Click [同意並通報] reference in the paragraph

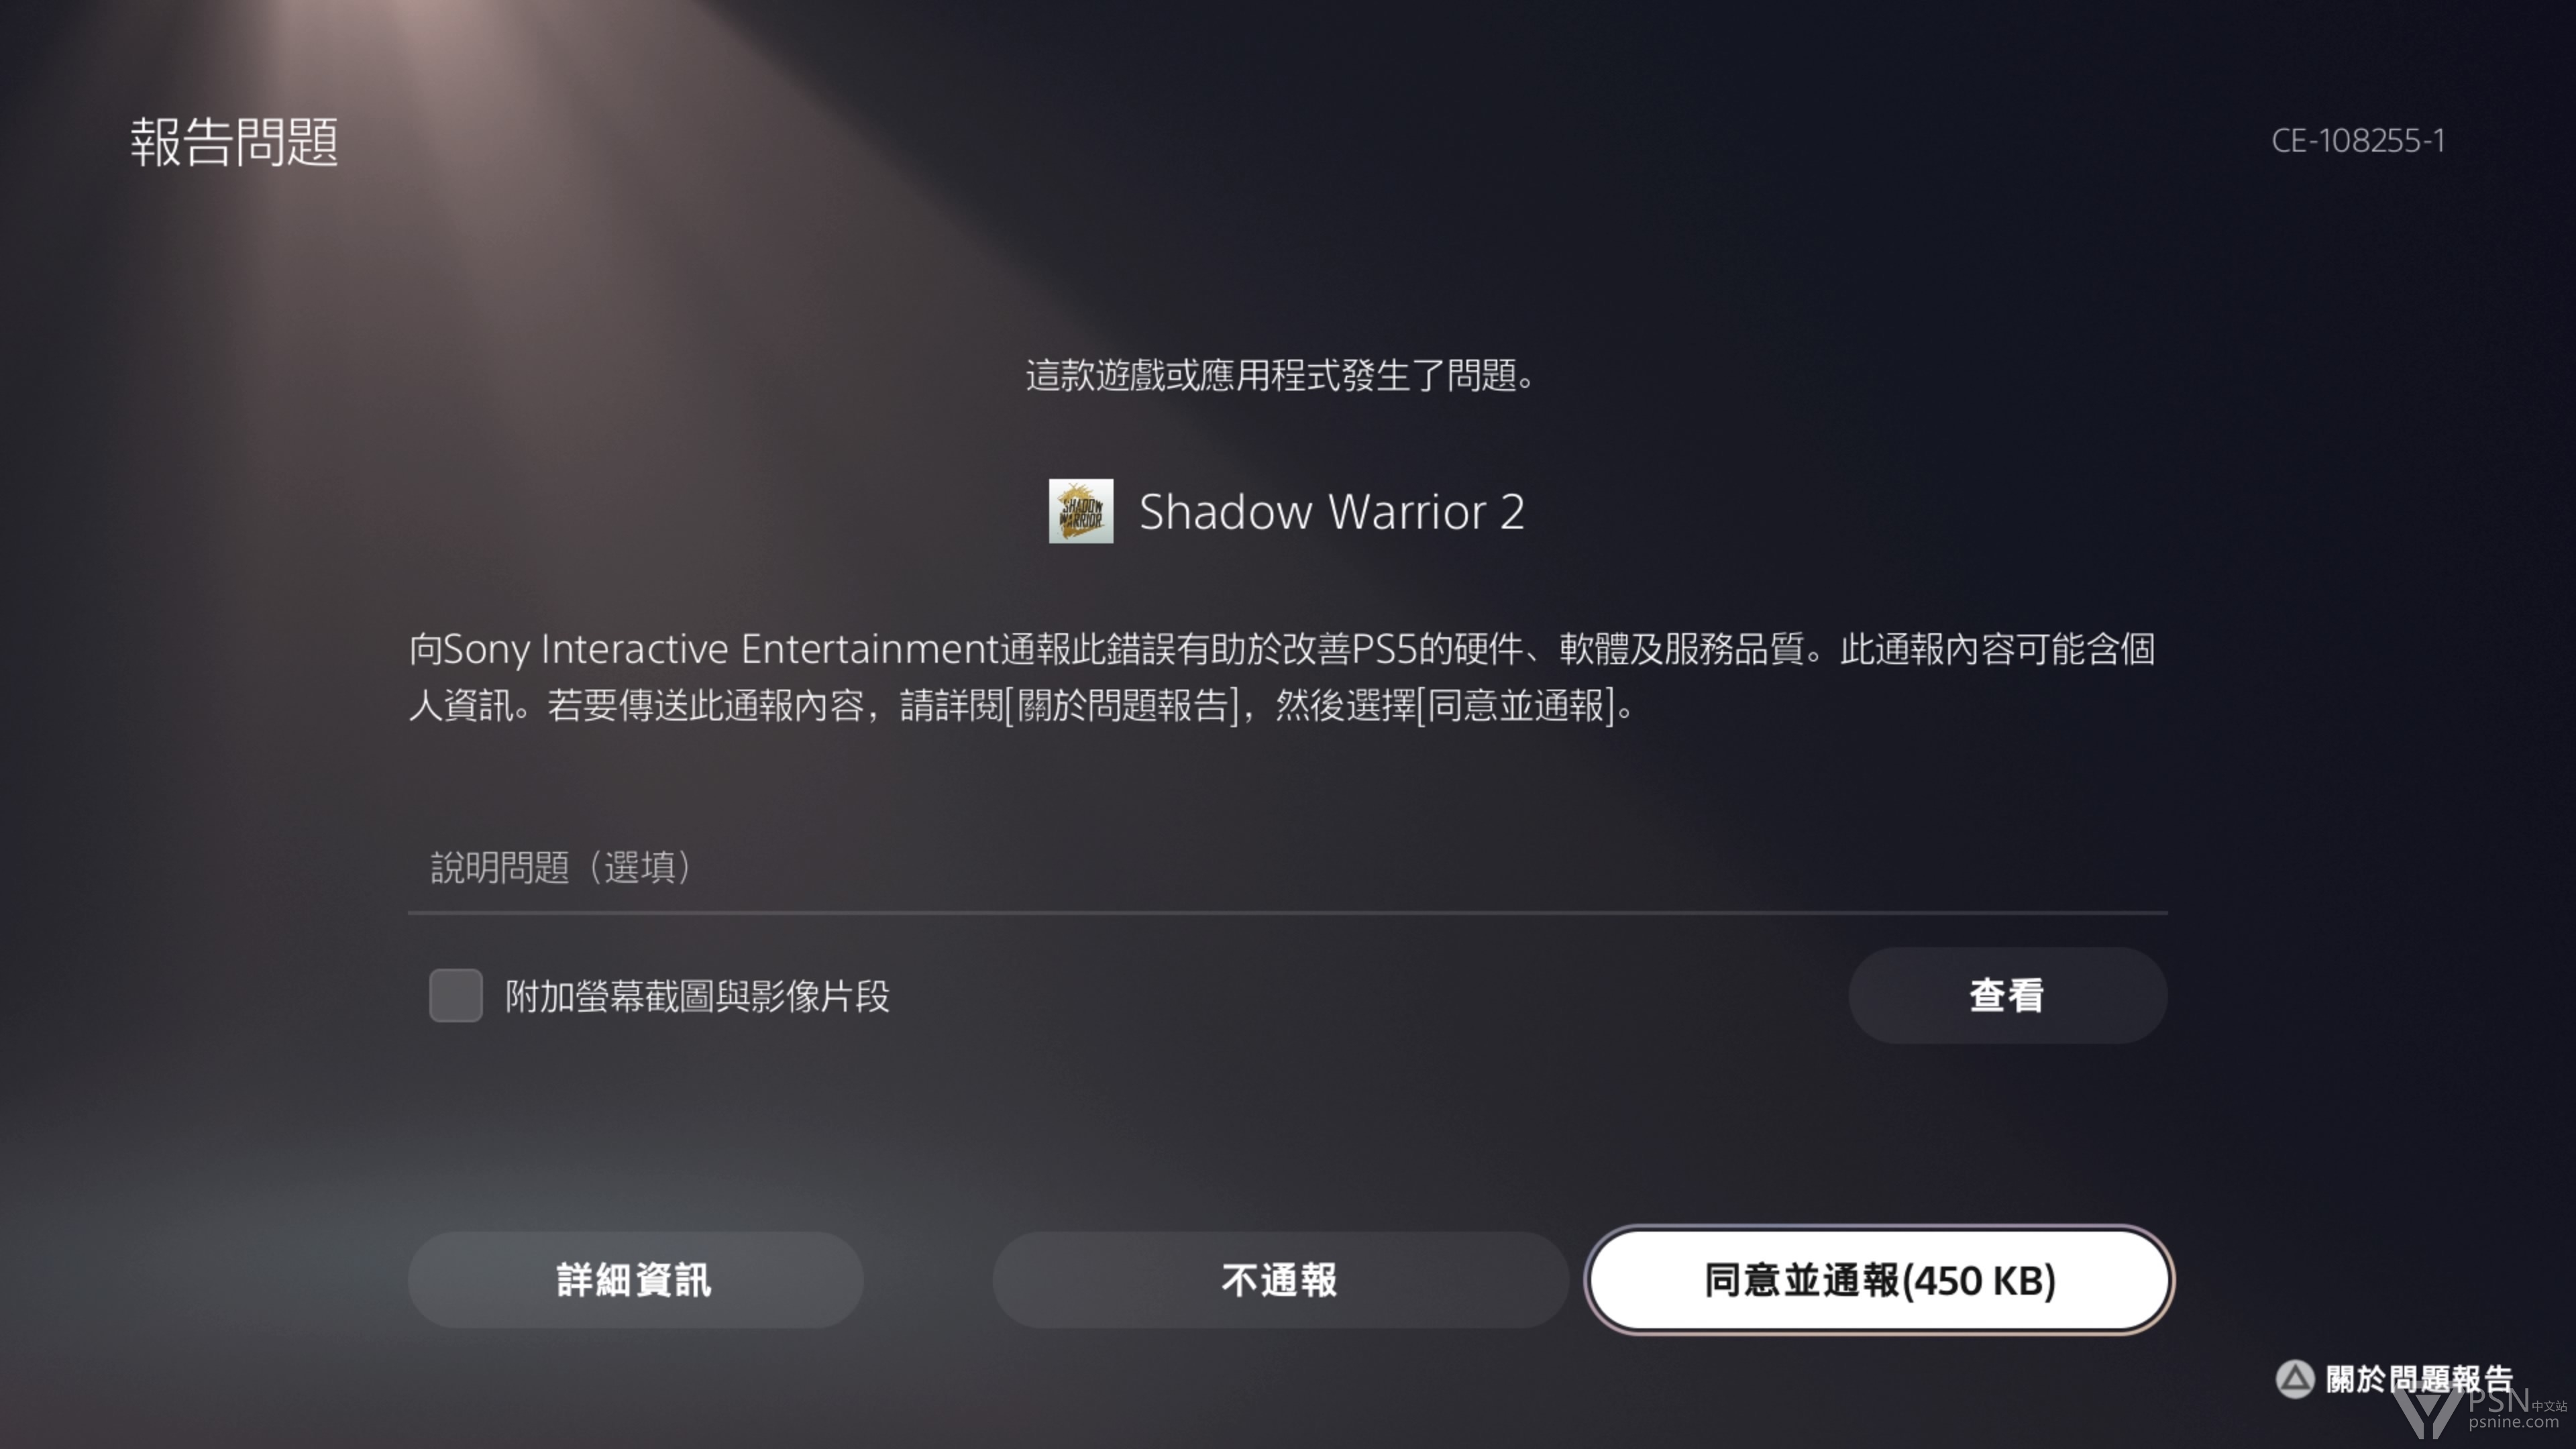(x=1516, y=706)
